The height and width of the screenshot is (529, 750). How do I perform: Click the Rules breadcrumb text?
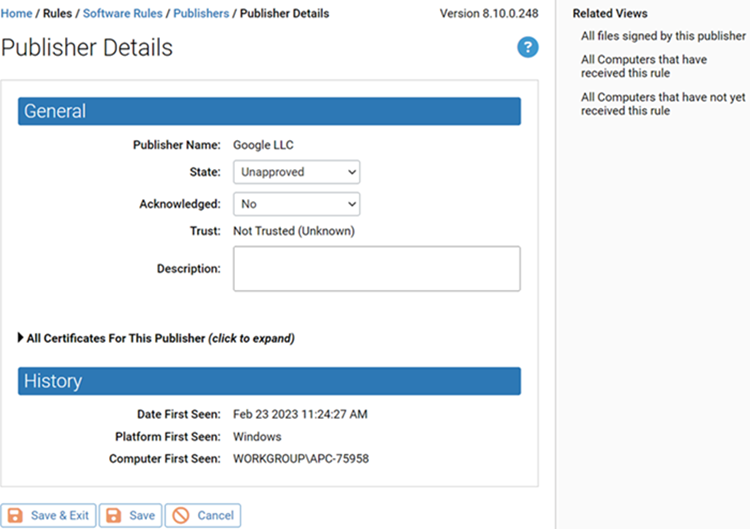(x=57, y=13)
